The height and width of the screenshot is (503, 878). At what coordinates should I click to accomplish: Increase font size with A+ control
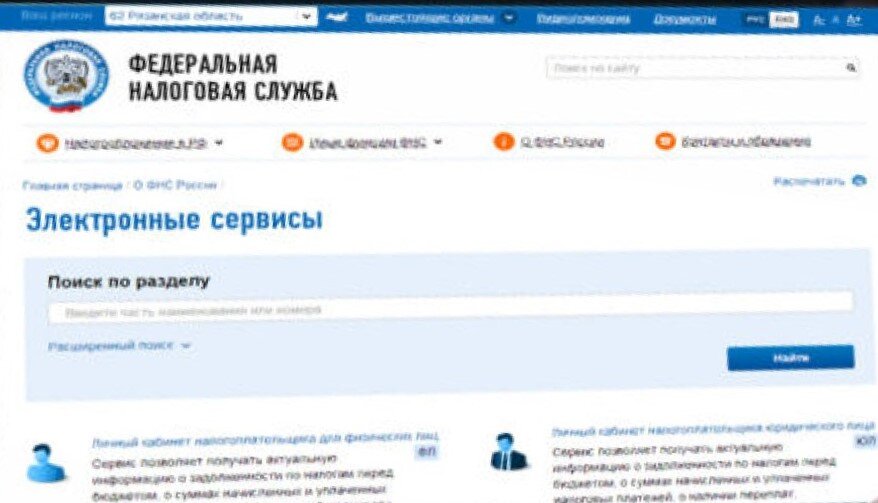pos(854,20)
